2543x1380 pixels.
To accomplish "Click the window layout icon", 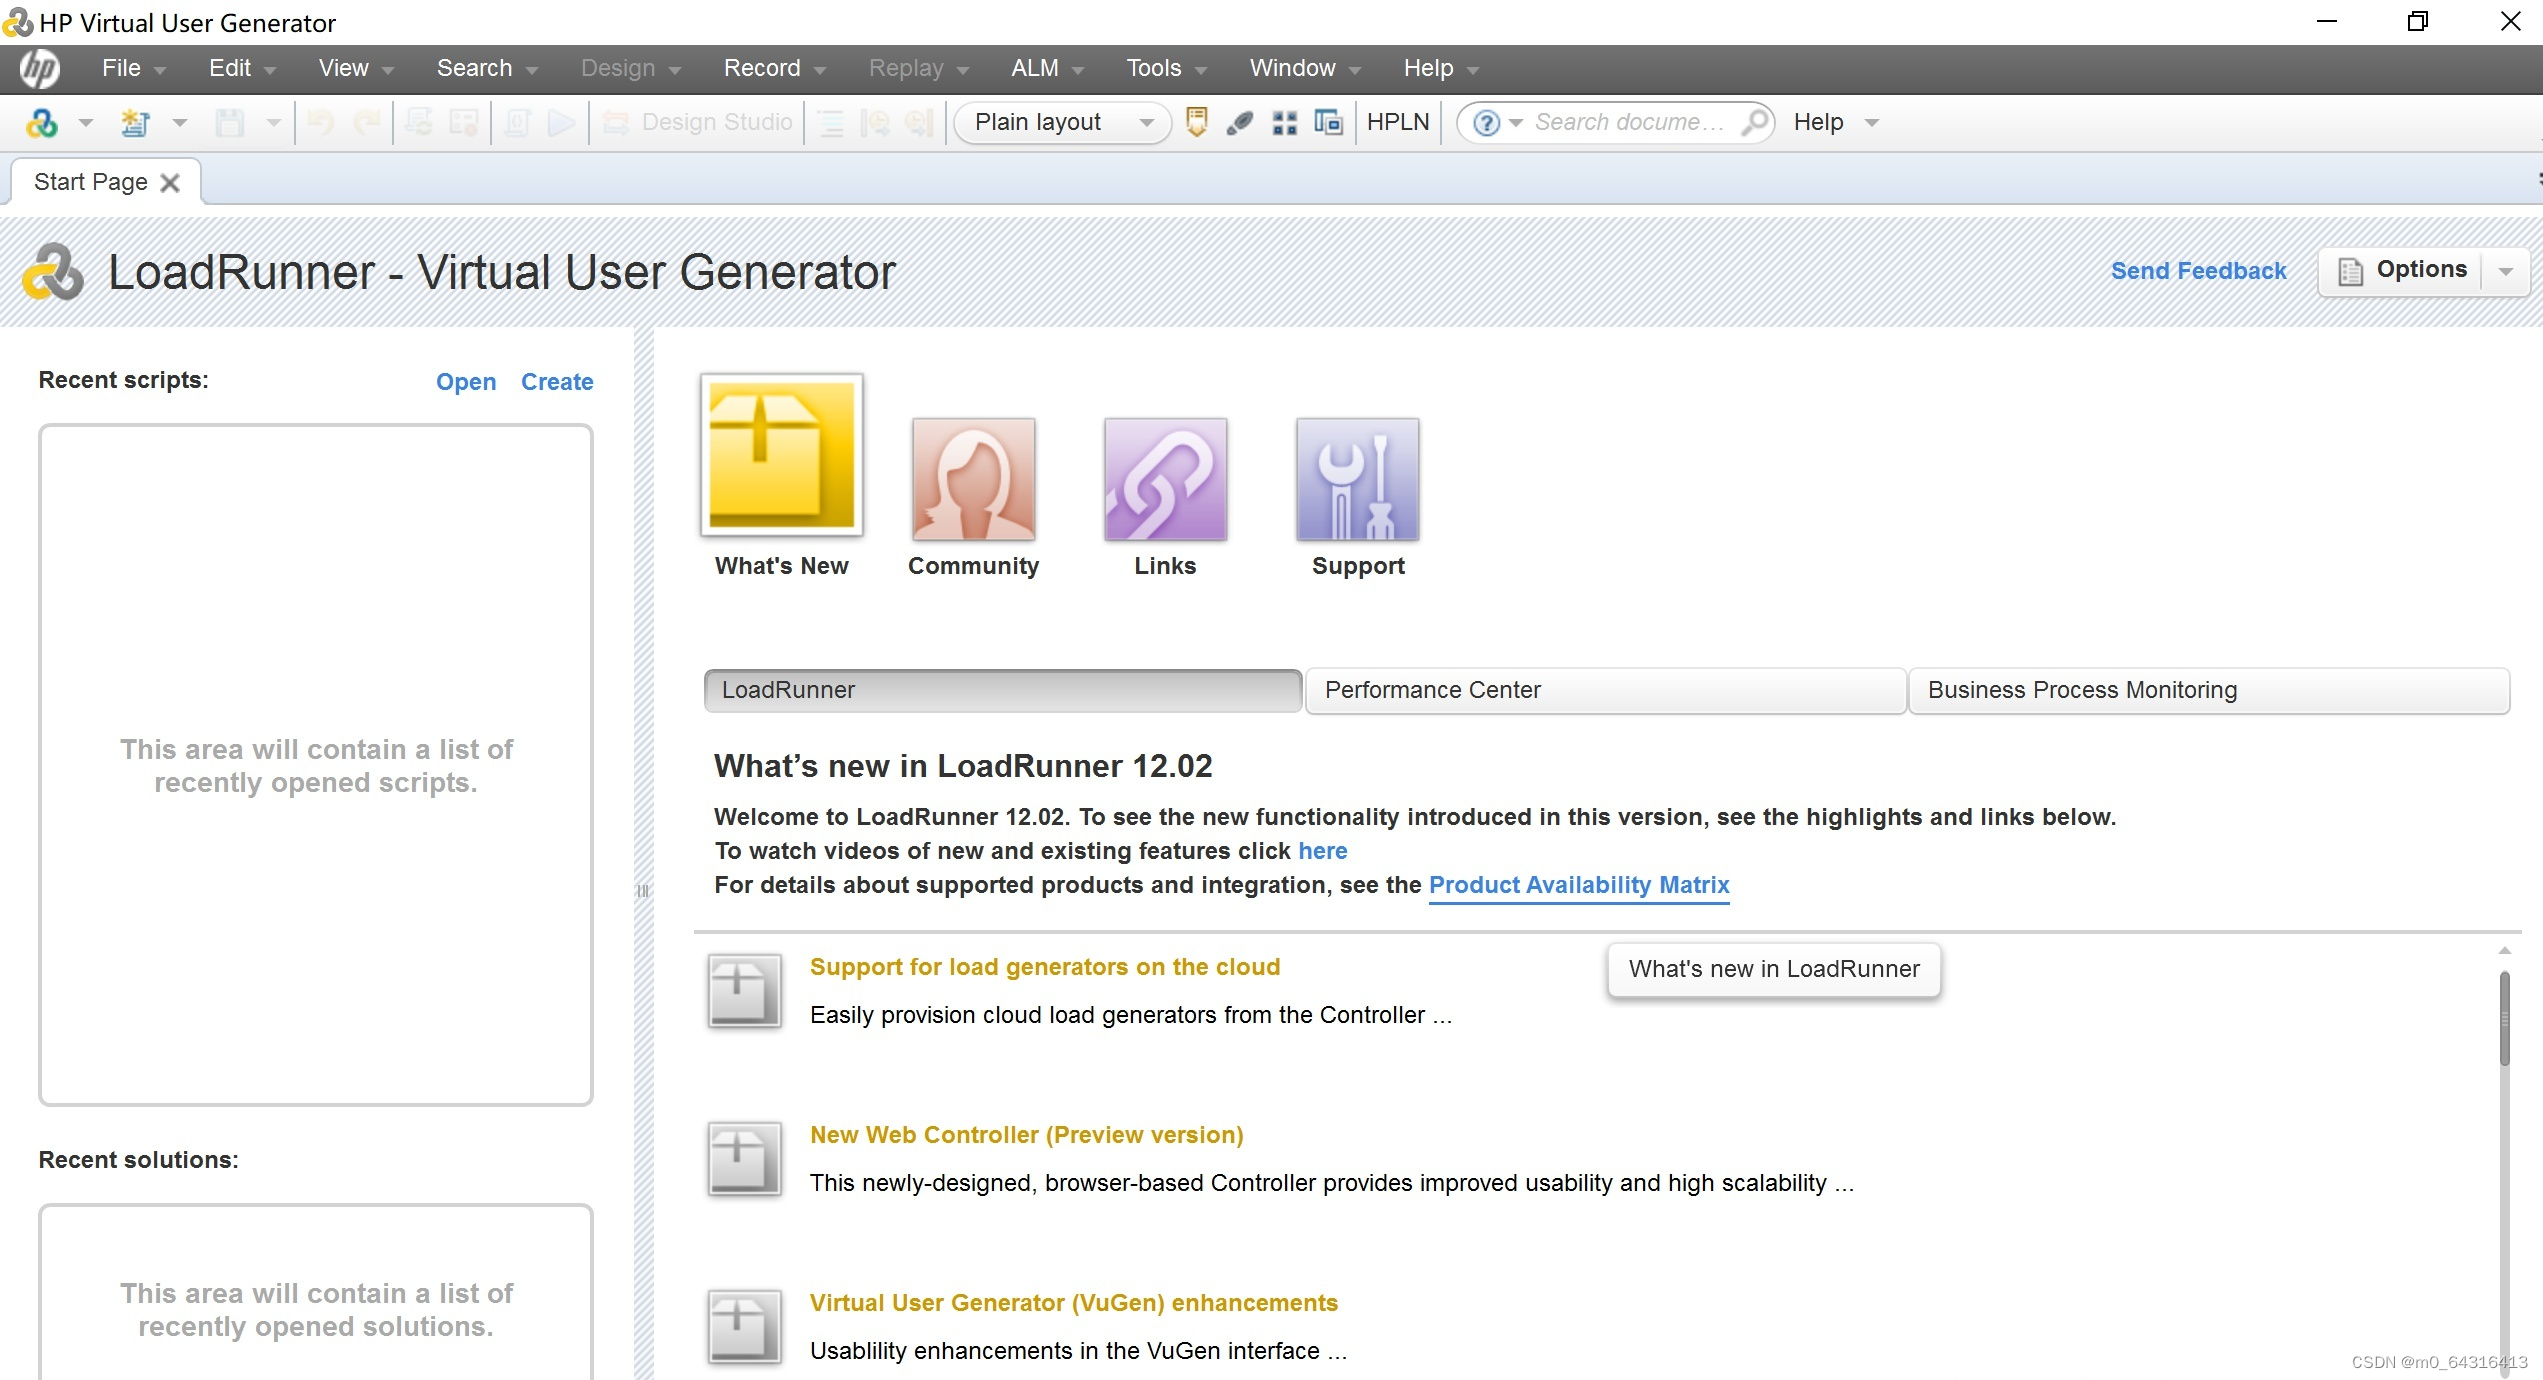I will (1330, 122).
